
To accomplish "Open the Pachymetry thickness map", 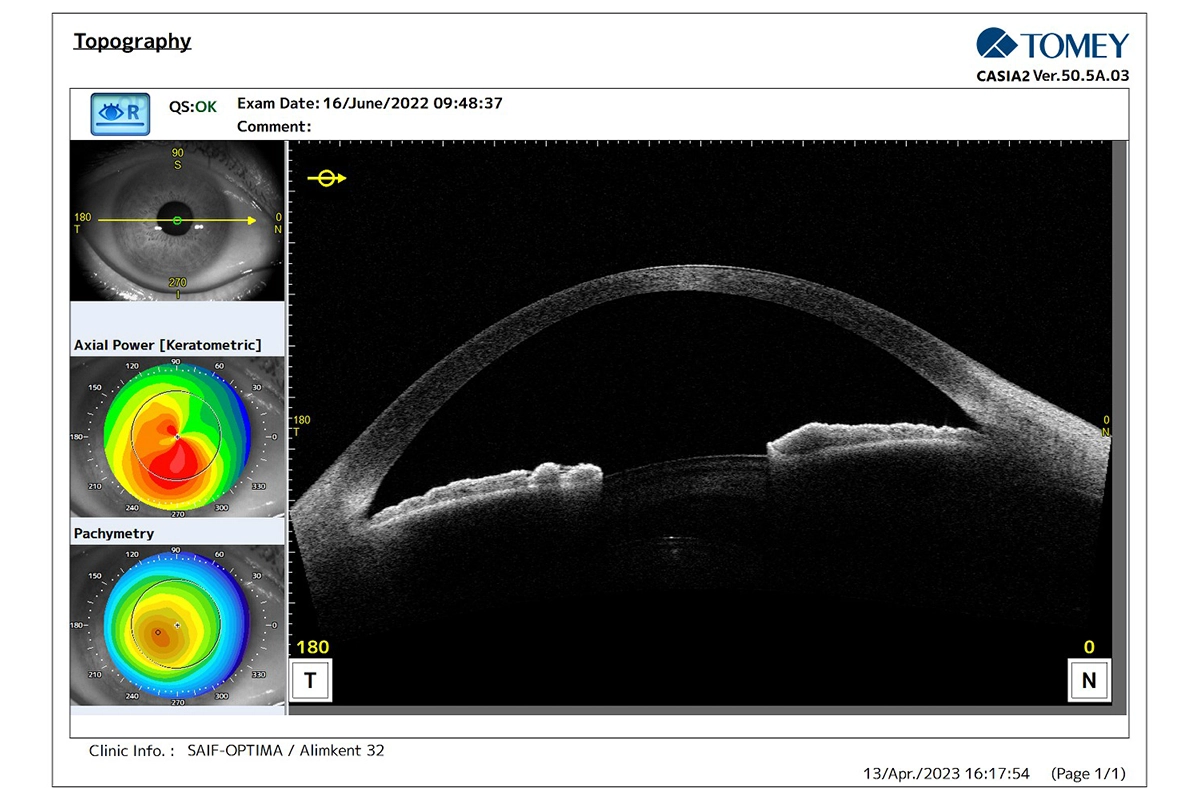I will 178,625.
